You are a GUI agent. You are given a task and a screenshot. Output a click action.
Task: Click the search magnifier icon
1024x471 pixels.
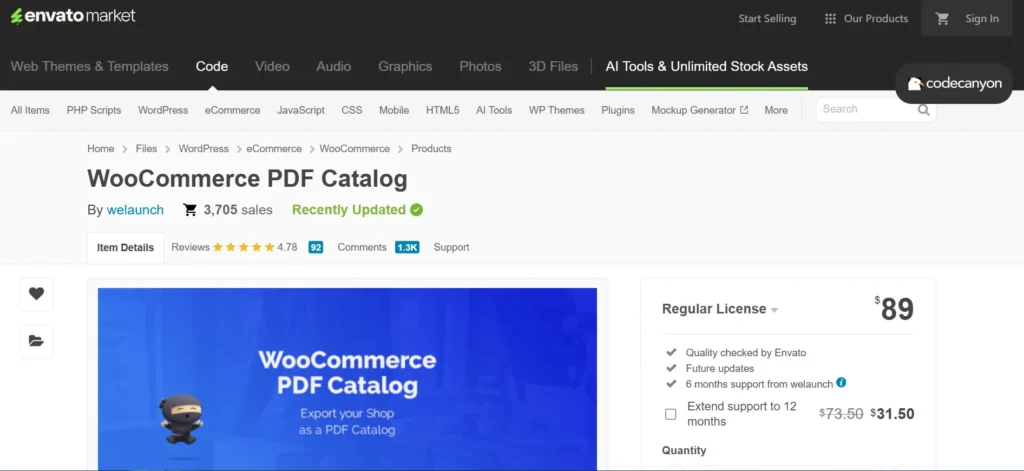[923, 110]
